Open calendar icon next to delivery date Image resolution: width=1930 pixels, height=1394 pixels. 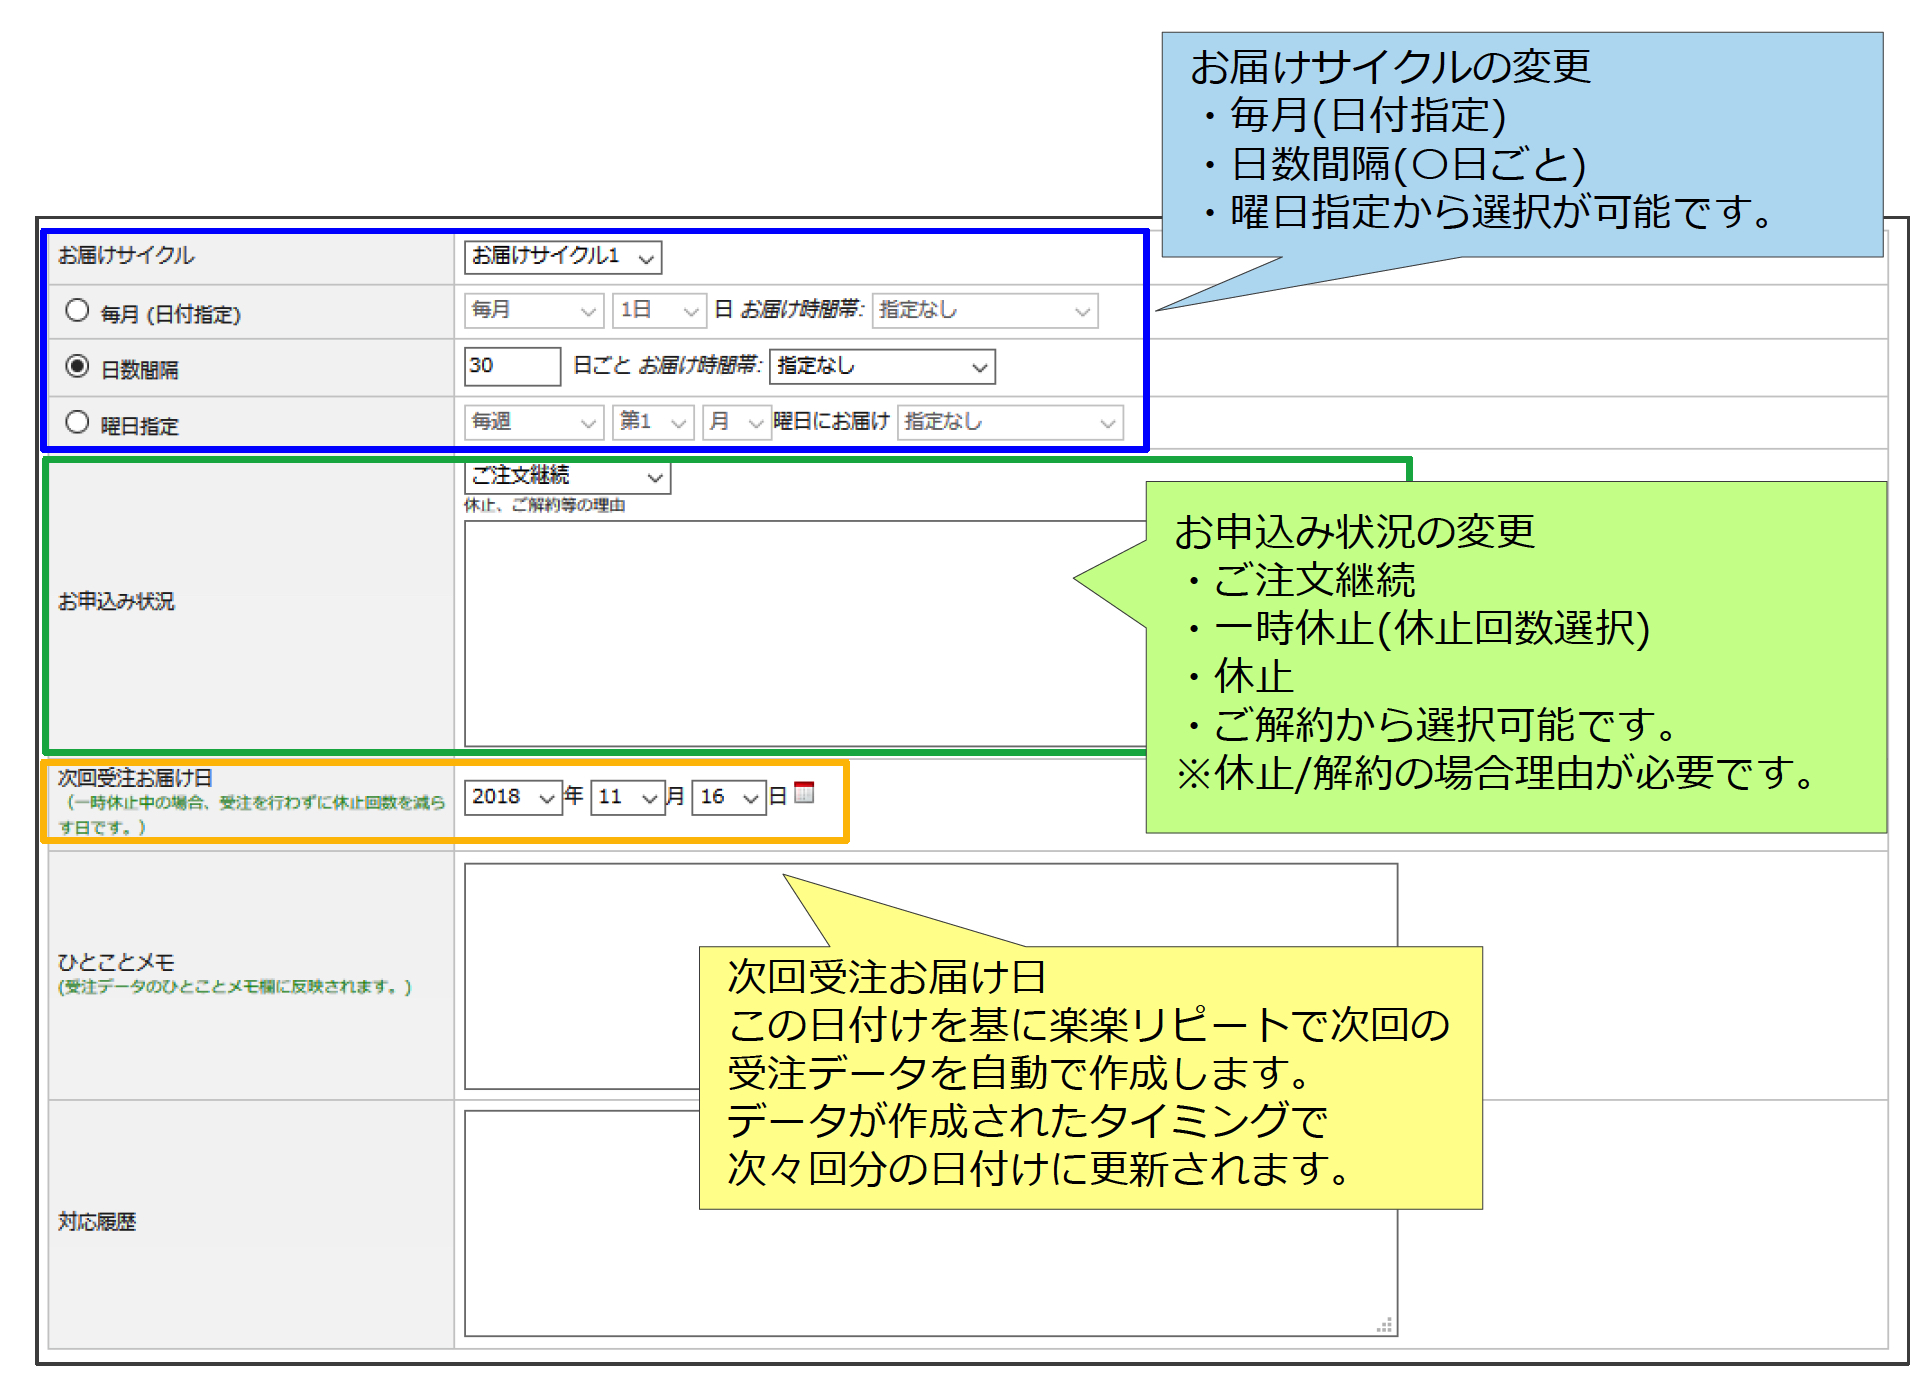tap(804, 793)
